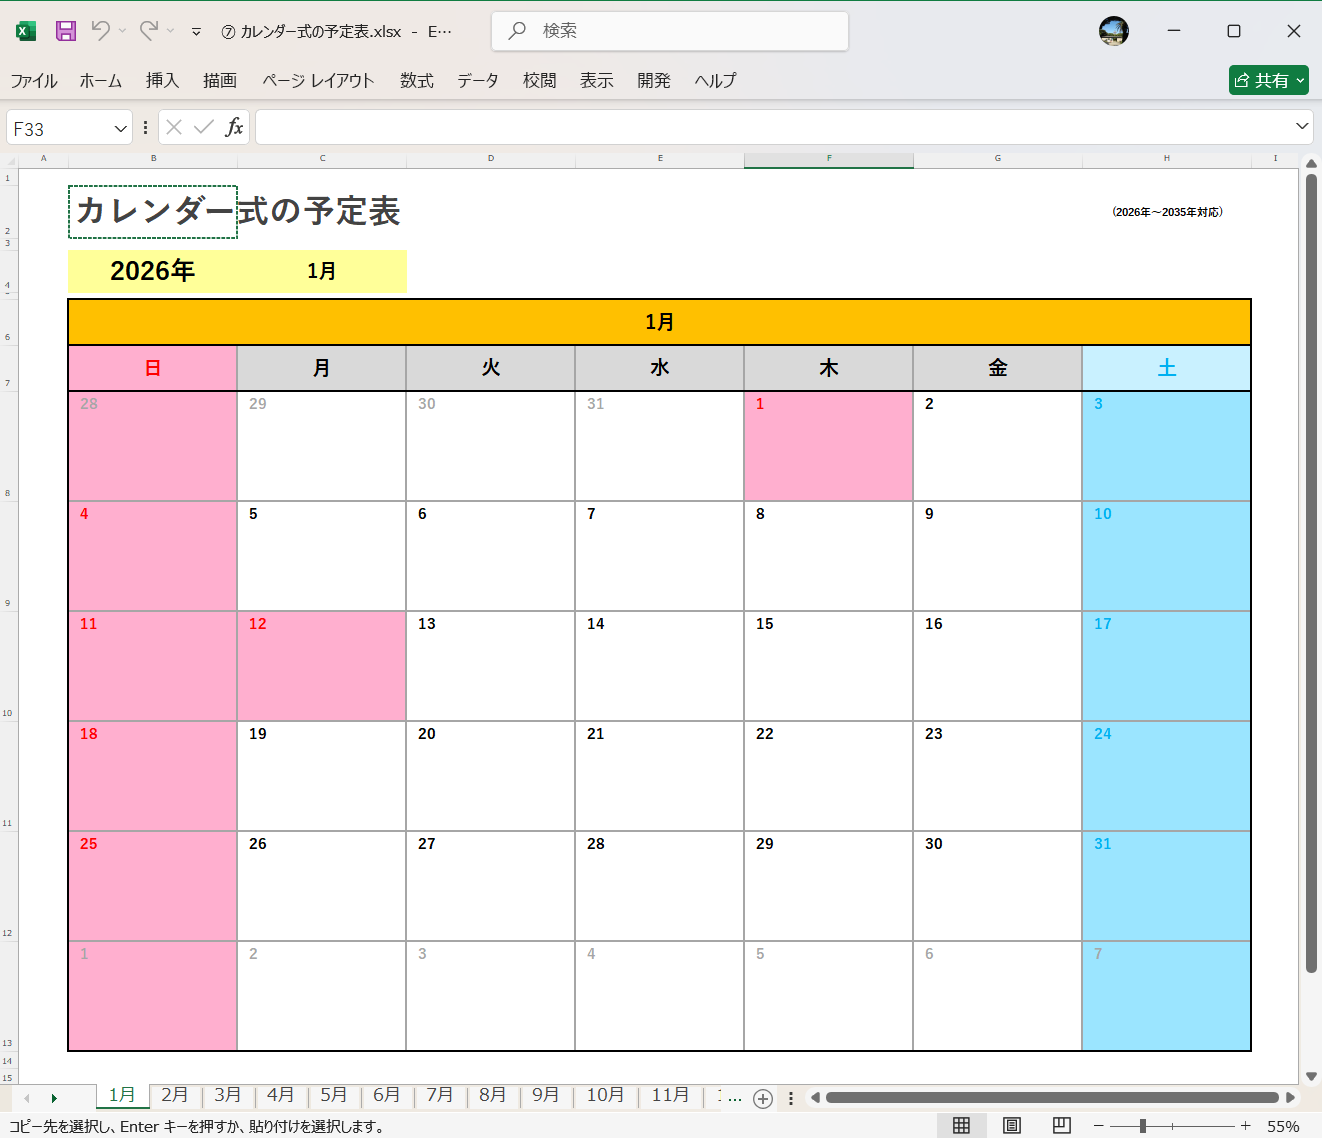The width and height of the screenshot is (1322, 1138).
Task: Adjust the zoom slider
Action: [x=1140, y=1126]
